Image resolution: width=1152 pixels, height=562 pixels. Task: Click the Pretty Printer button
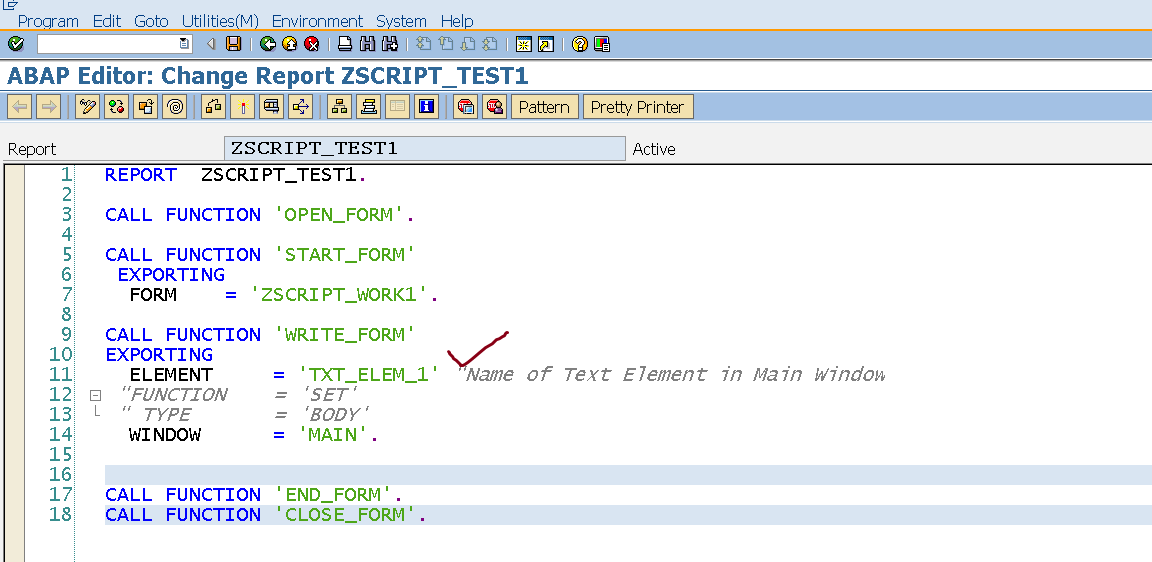[637, 107]
